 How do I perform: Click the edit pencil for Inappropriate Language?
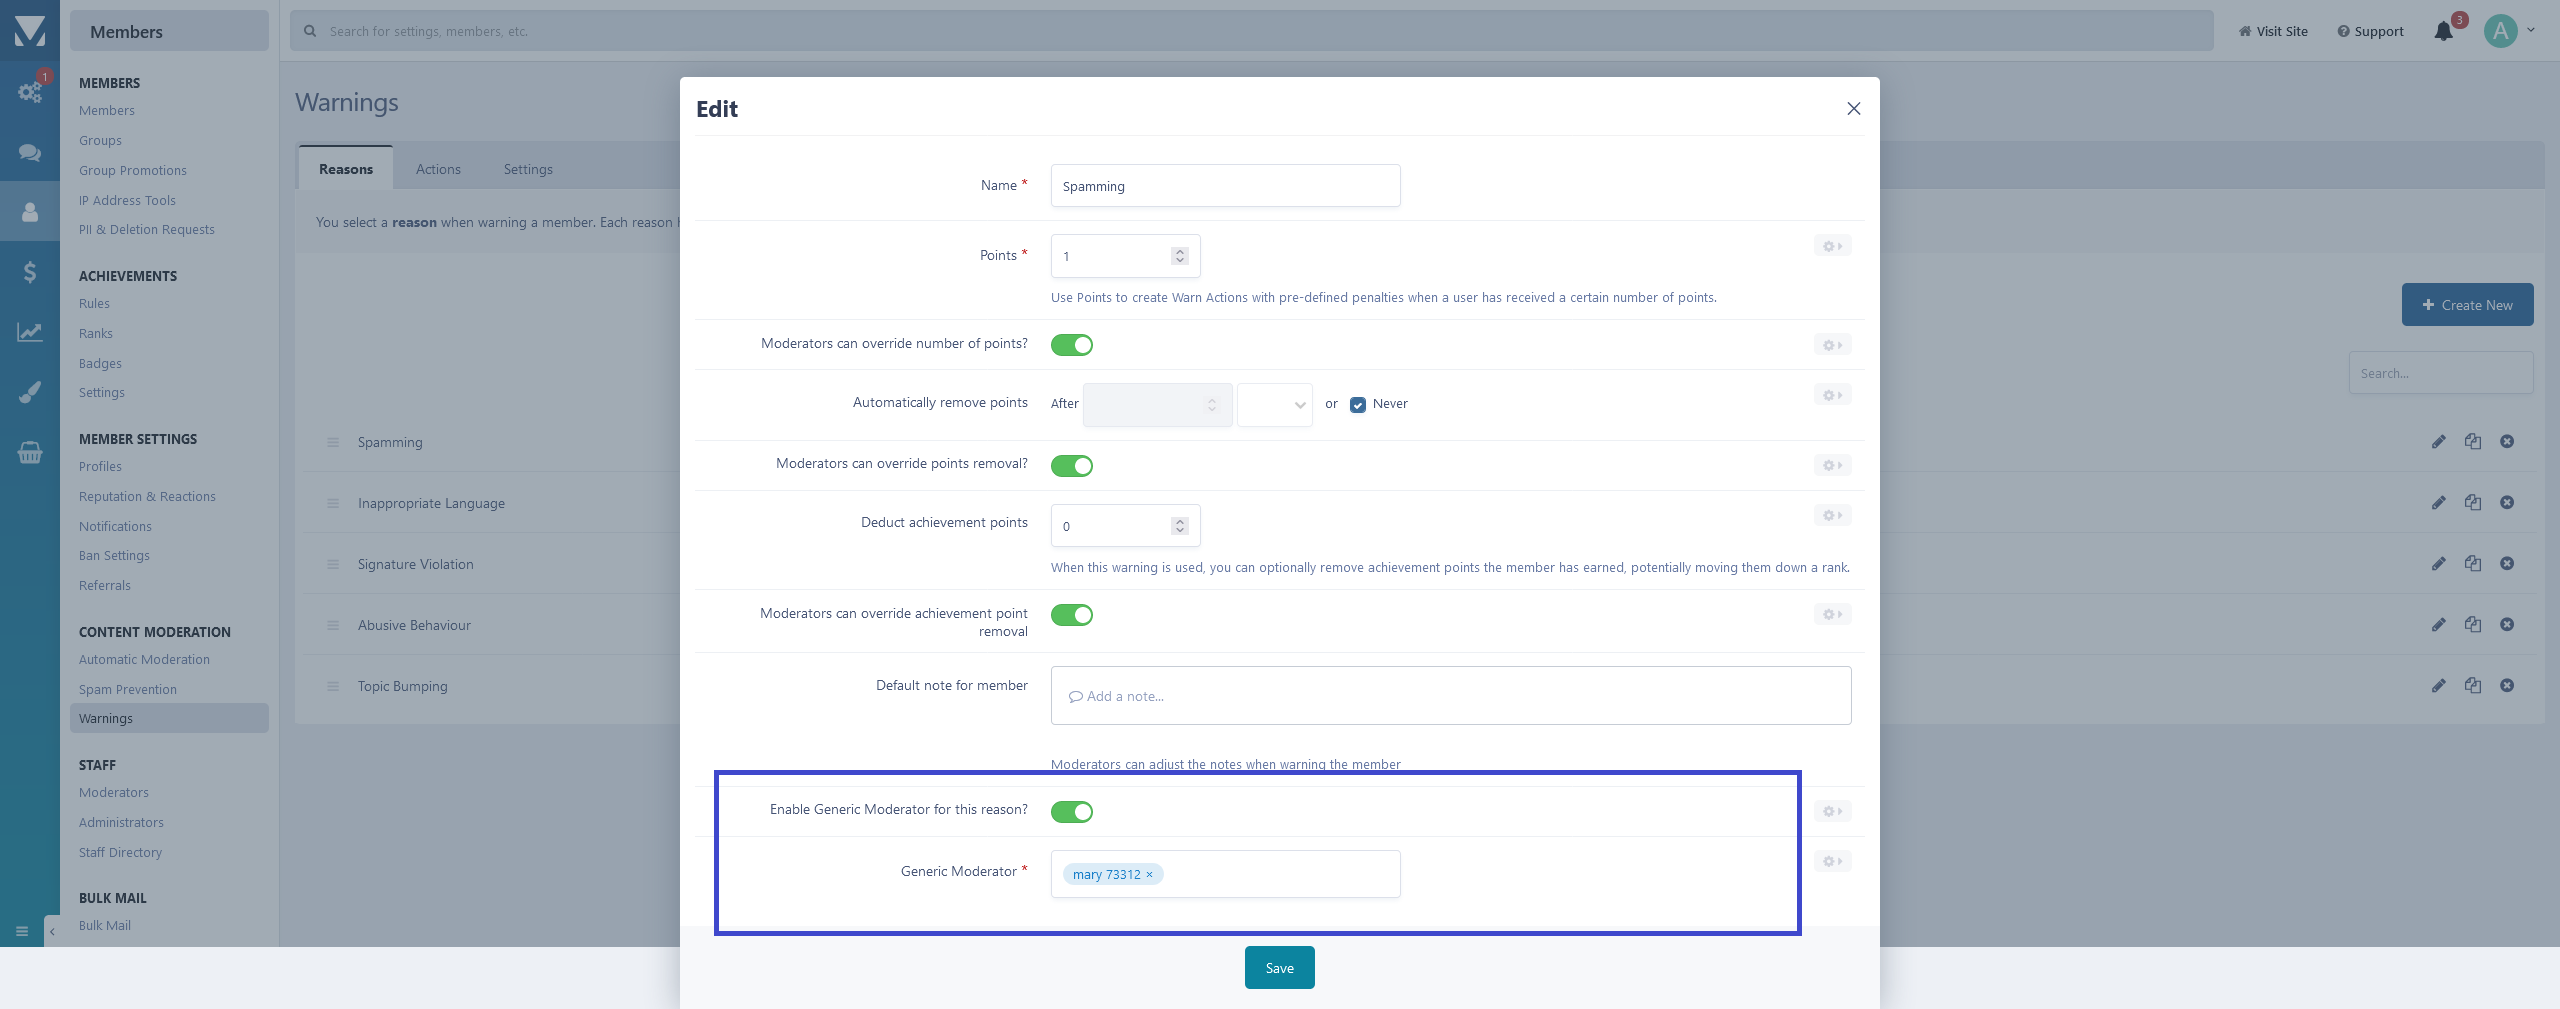pyautogui.click(x=2439, y=503)
